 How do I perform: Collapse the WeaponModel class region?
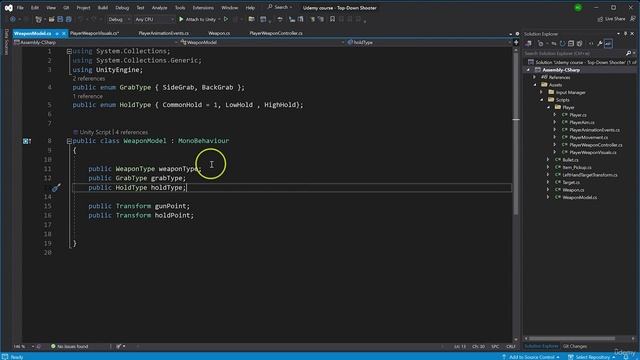(69, 141)
